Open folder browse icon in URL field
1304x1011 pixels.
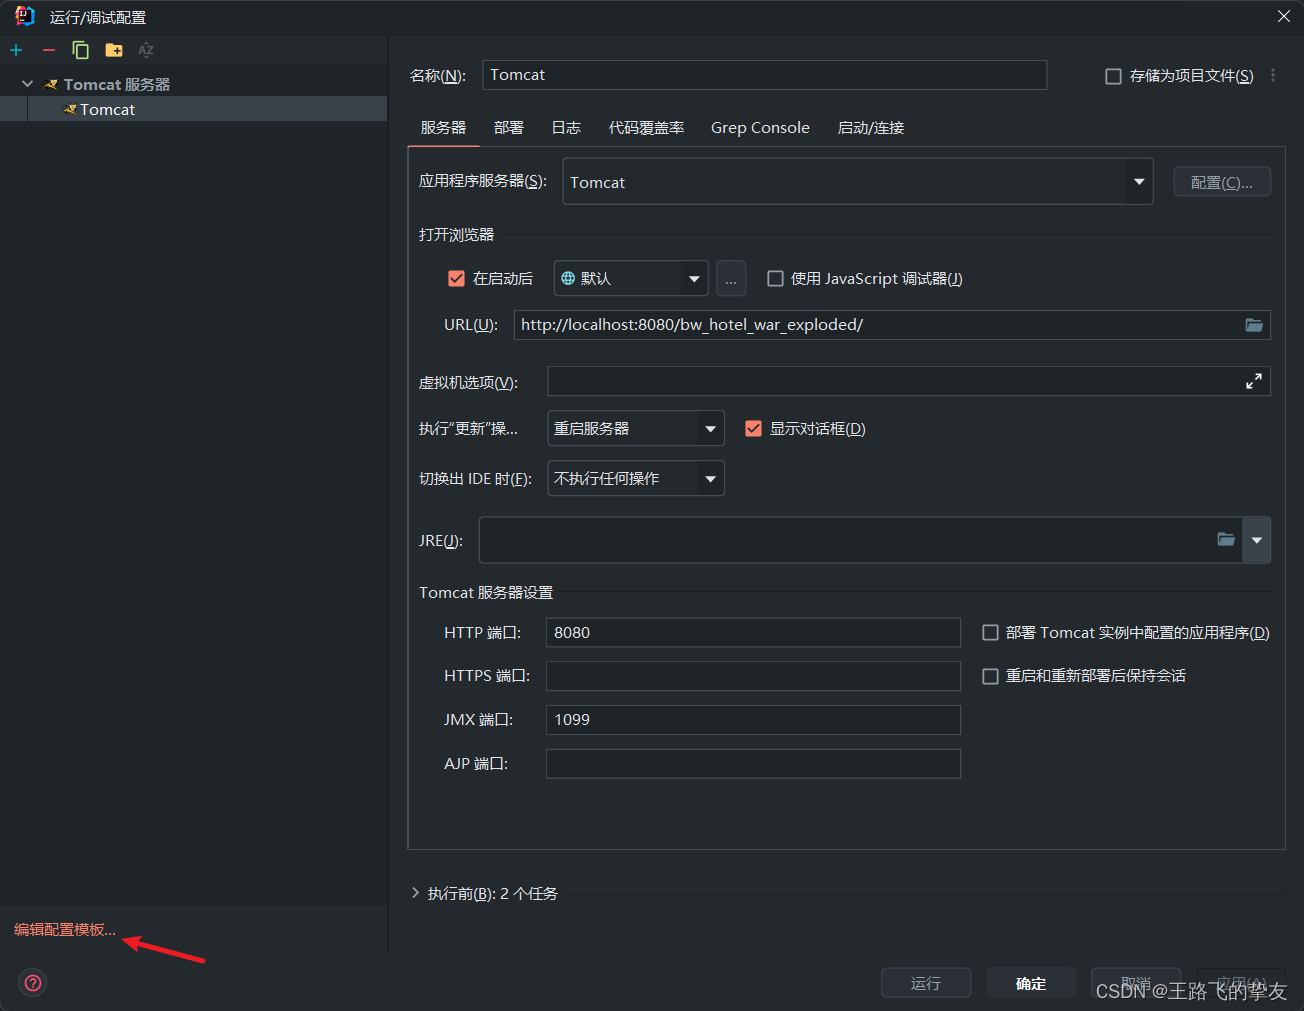pyautogui.click(x=1254, y=325)
